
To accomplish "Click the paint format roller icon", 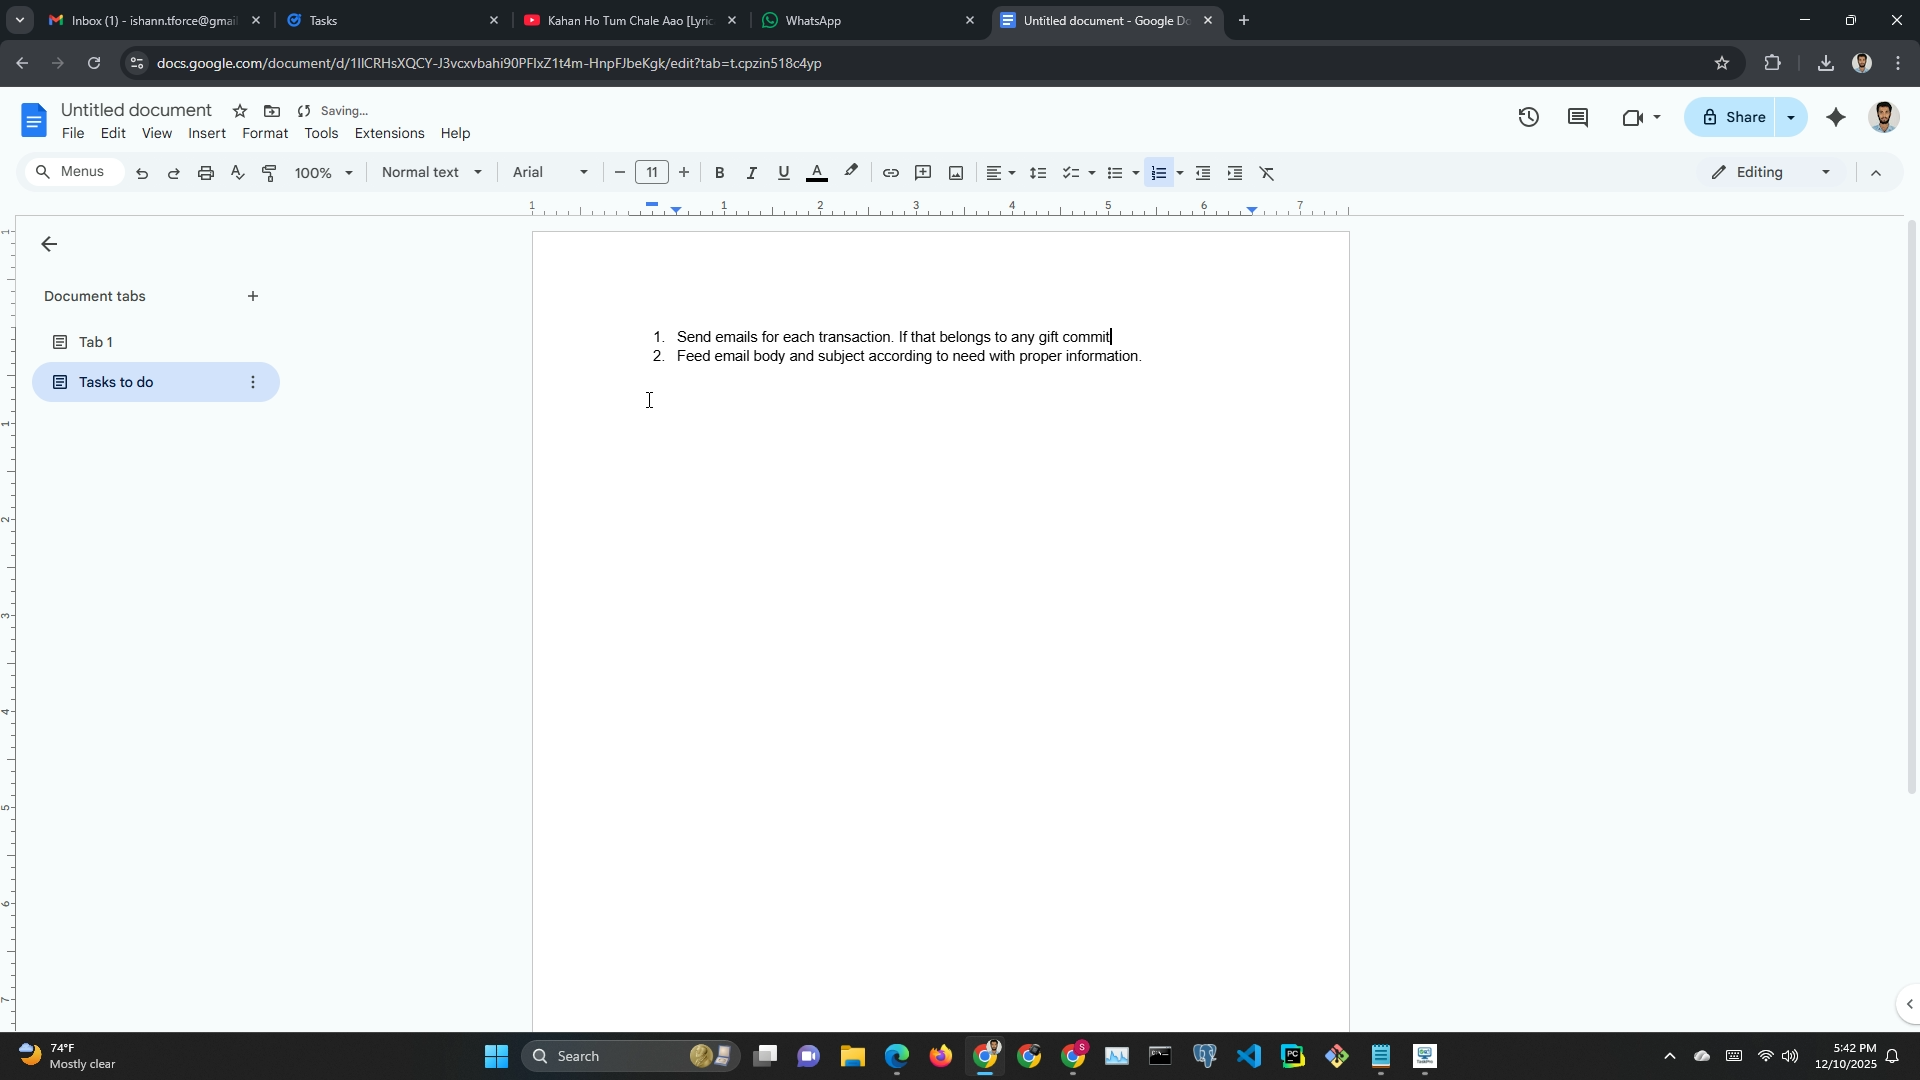I will (x=269, y=173).
